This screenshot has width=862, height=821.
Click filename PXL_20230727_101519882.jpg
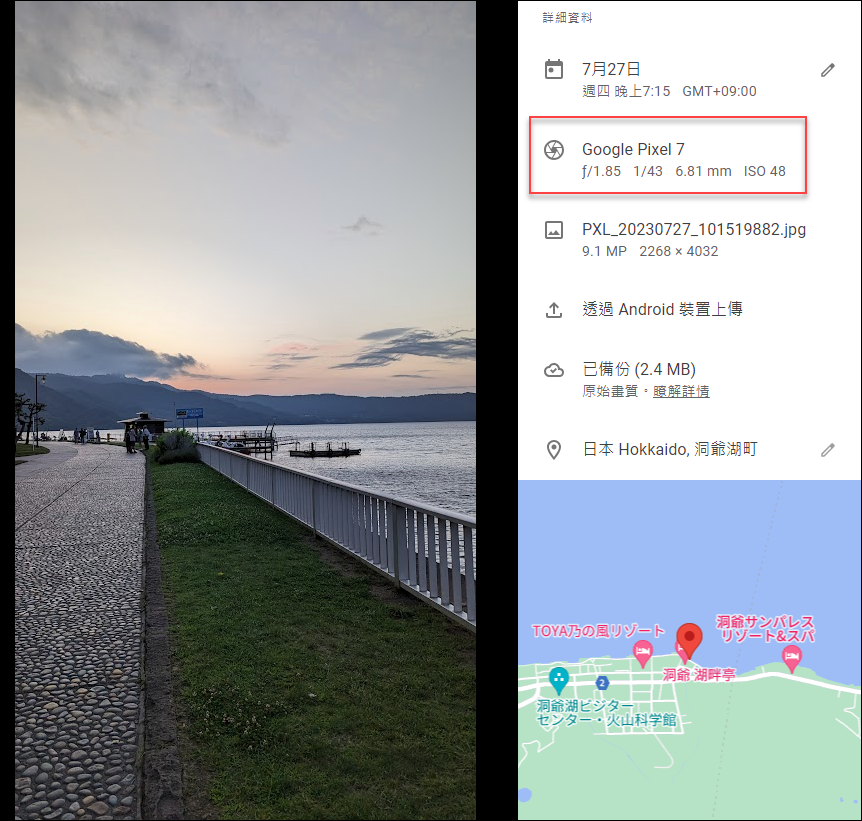pyautogui.click(x=694, y=229)
